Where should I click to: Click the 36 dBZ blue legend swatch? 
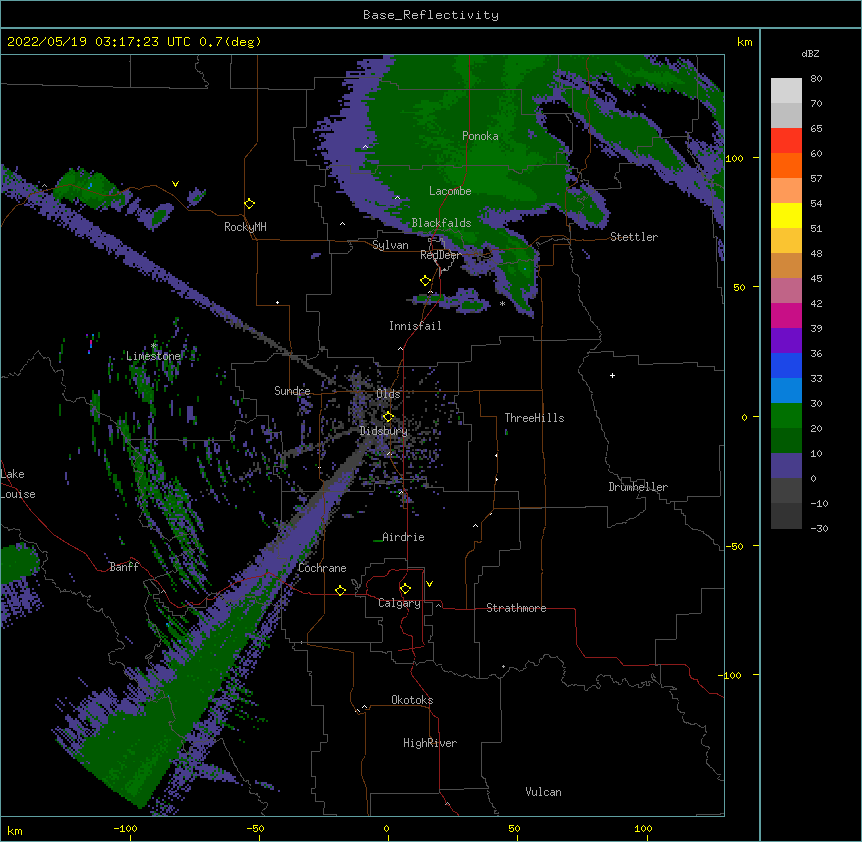[x=786, y=365]
